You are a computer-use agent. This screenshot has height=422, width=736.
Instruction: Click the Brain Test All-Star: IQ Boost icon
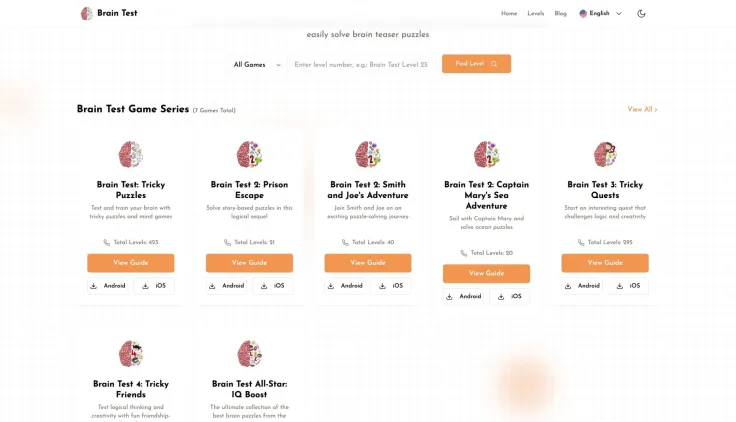click(249, 353)
